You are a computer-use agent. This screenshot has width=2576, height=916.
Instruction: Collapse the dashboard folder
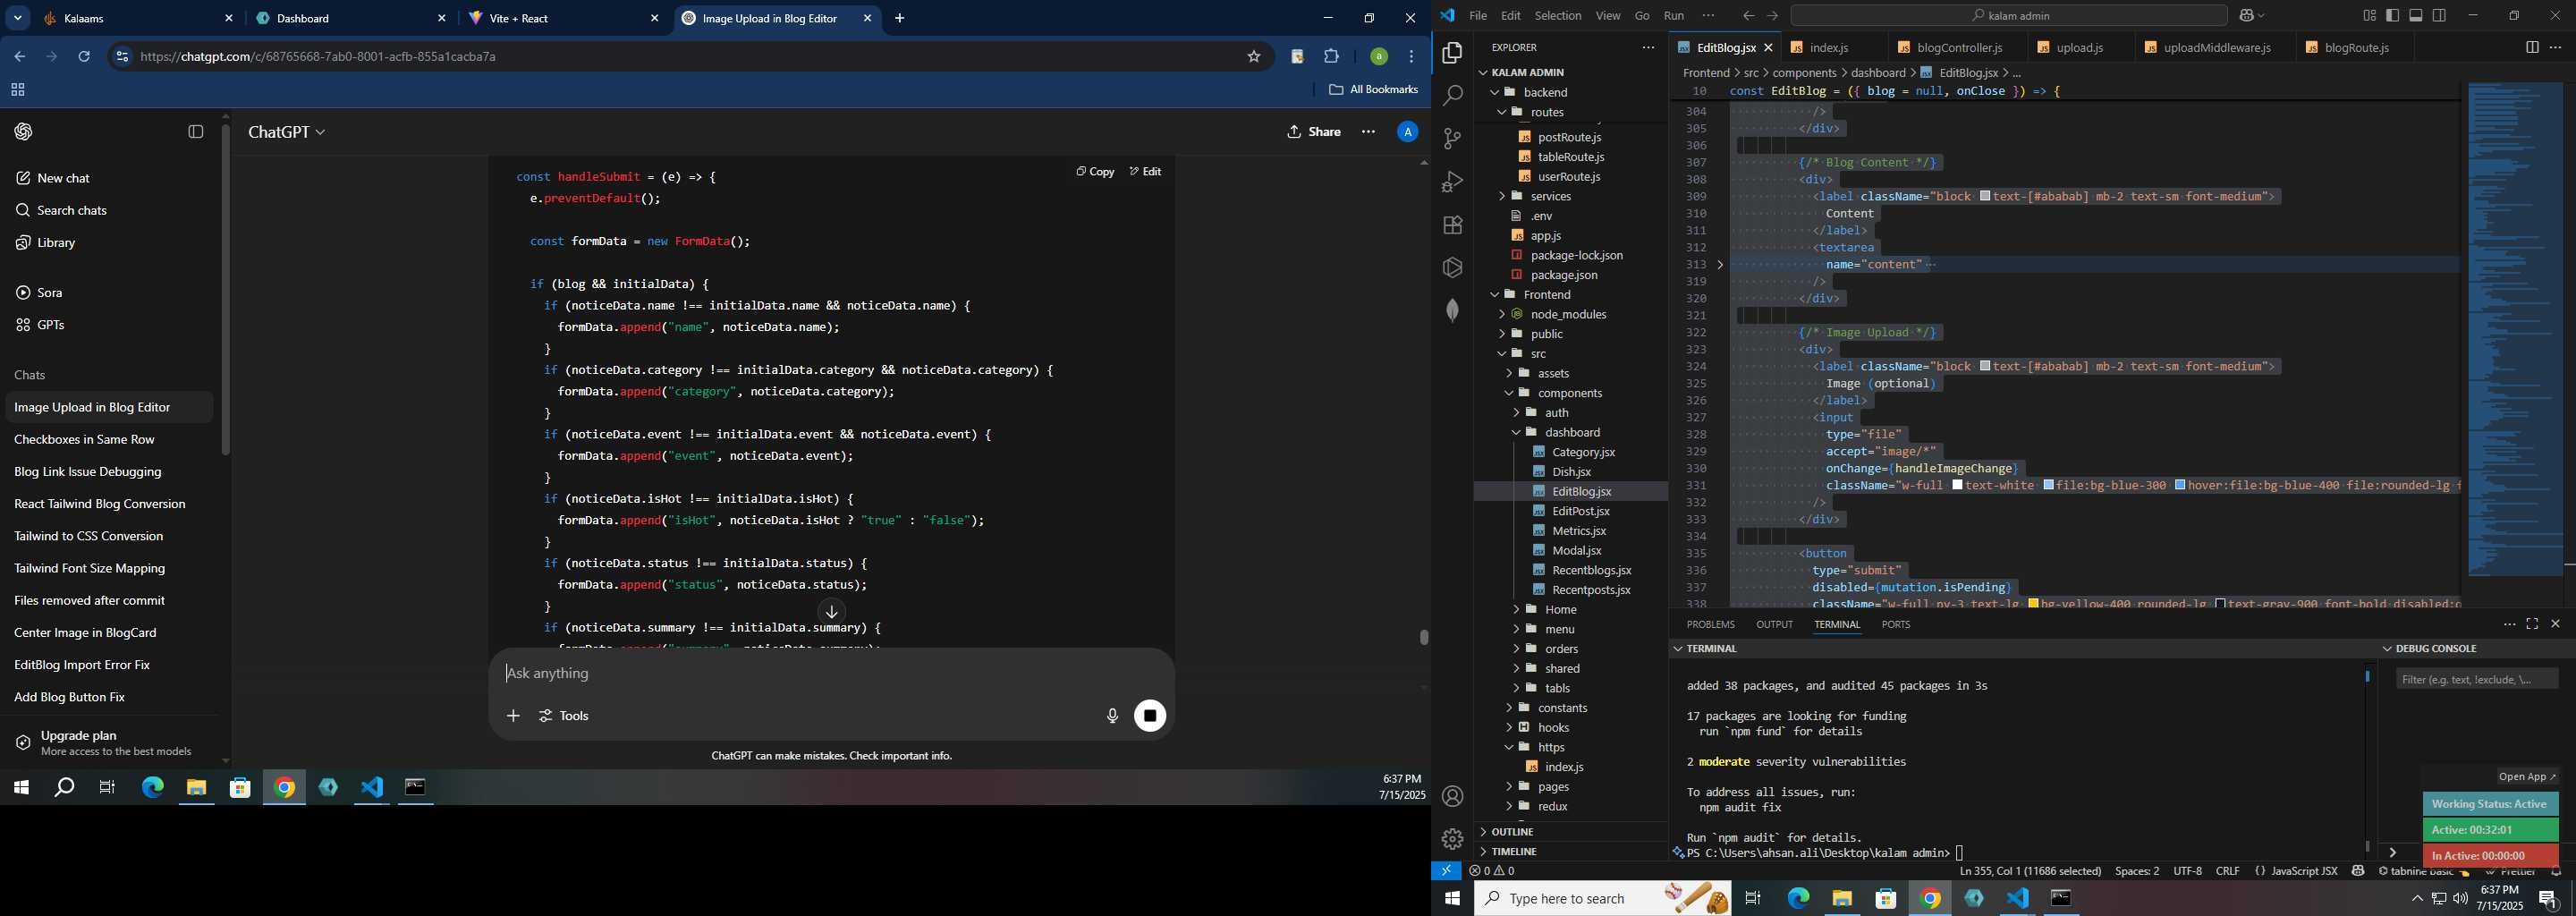tap(1516, 432)
